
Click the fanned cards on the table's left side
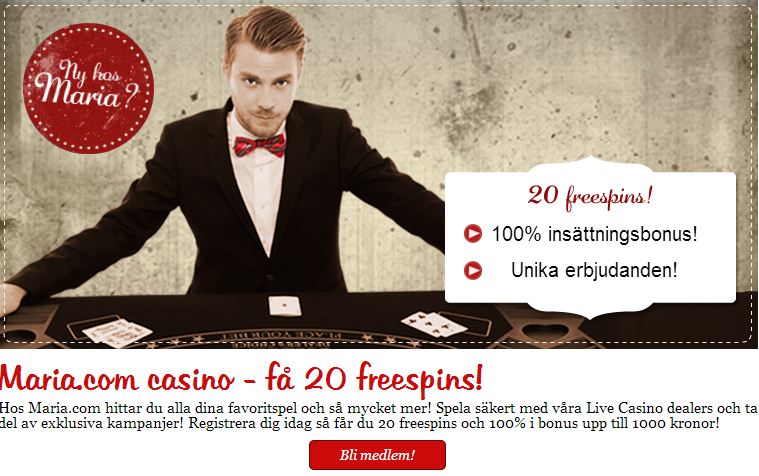click(x=117, y=333)
